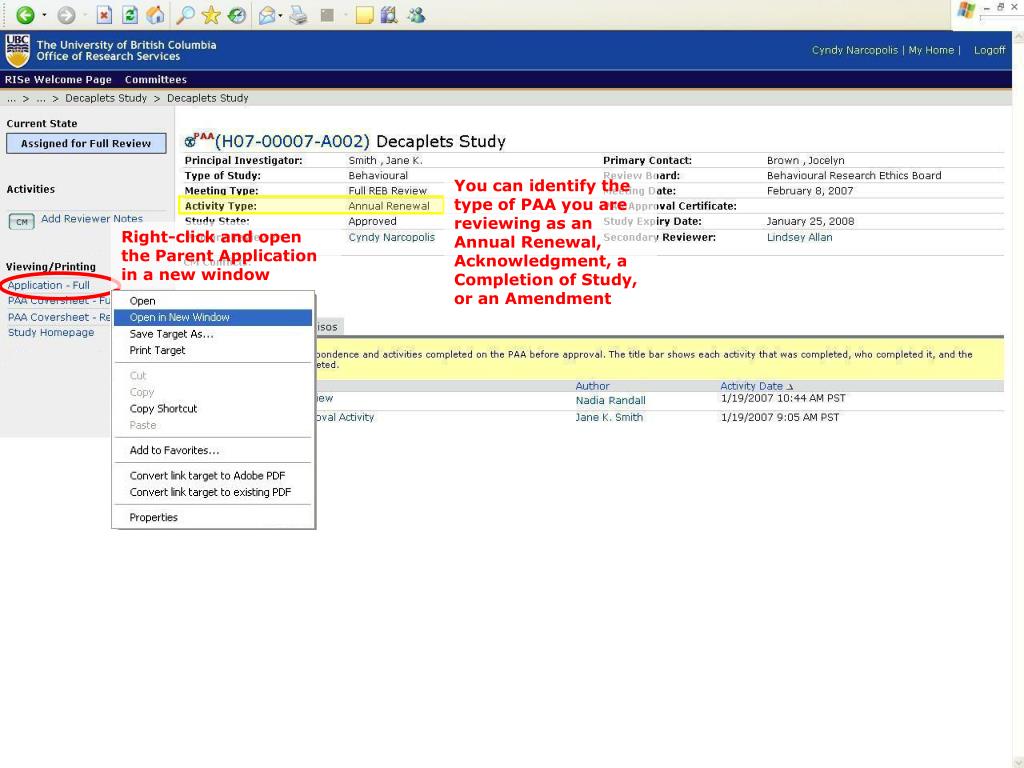Click the first Decaplets Study breadcrumb
This screenshot has height=768, width=1024.
click(x=106, y=98)
